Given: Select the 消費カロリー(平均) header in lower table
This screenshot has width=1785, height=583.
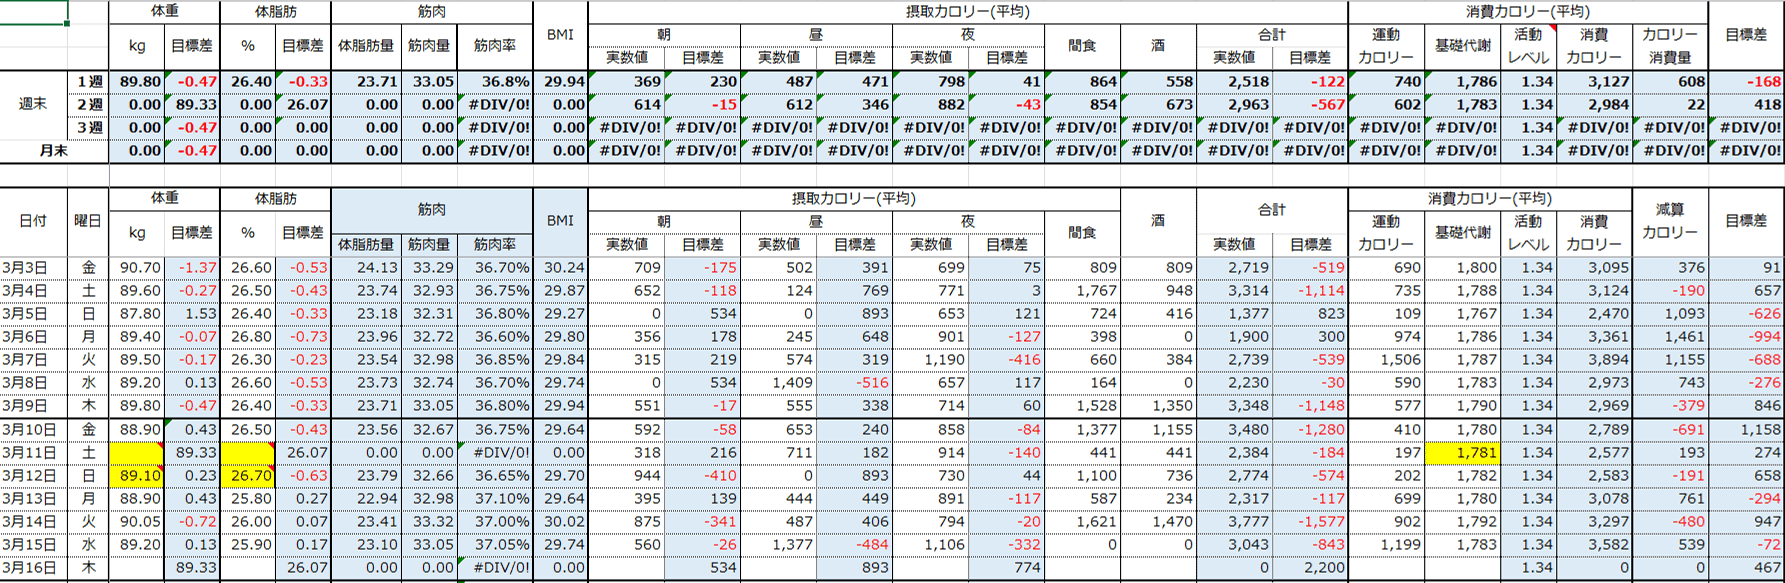Looking at the screenshot, I should (x=1489, y=198).
